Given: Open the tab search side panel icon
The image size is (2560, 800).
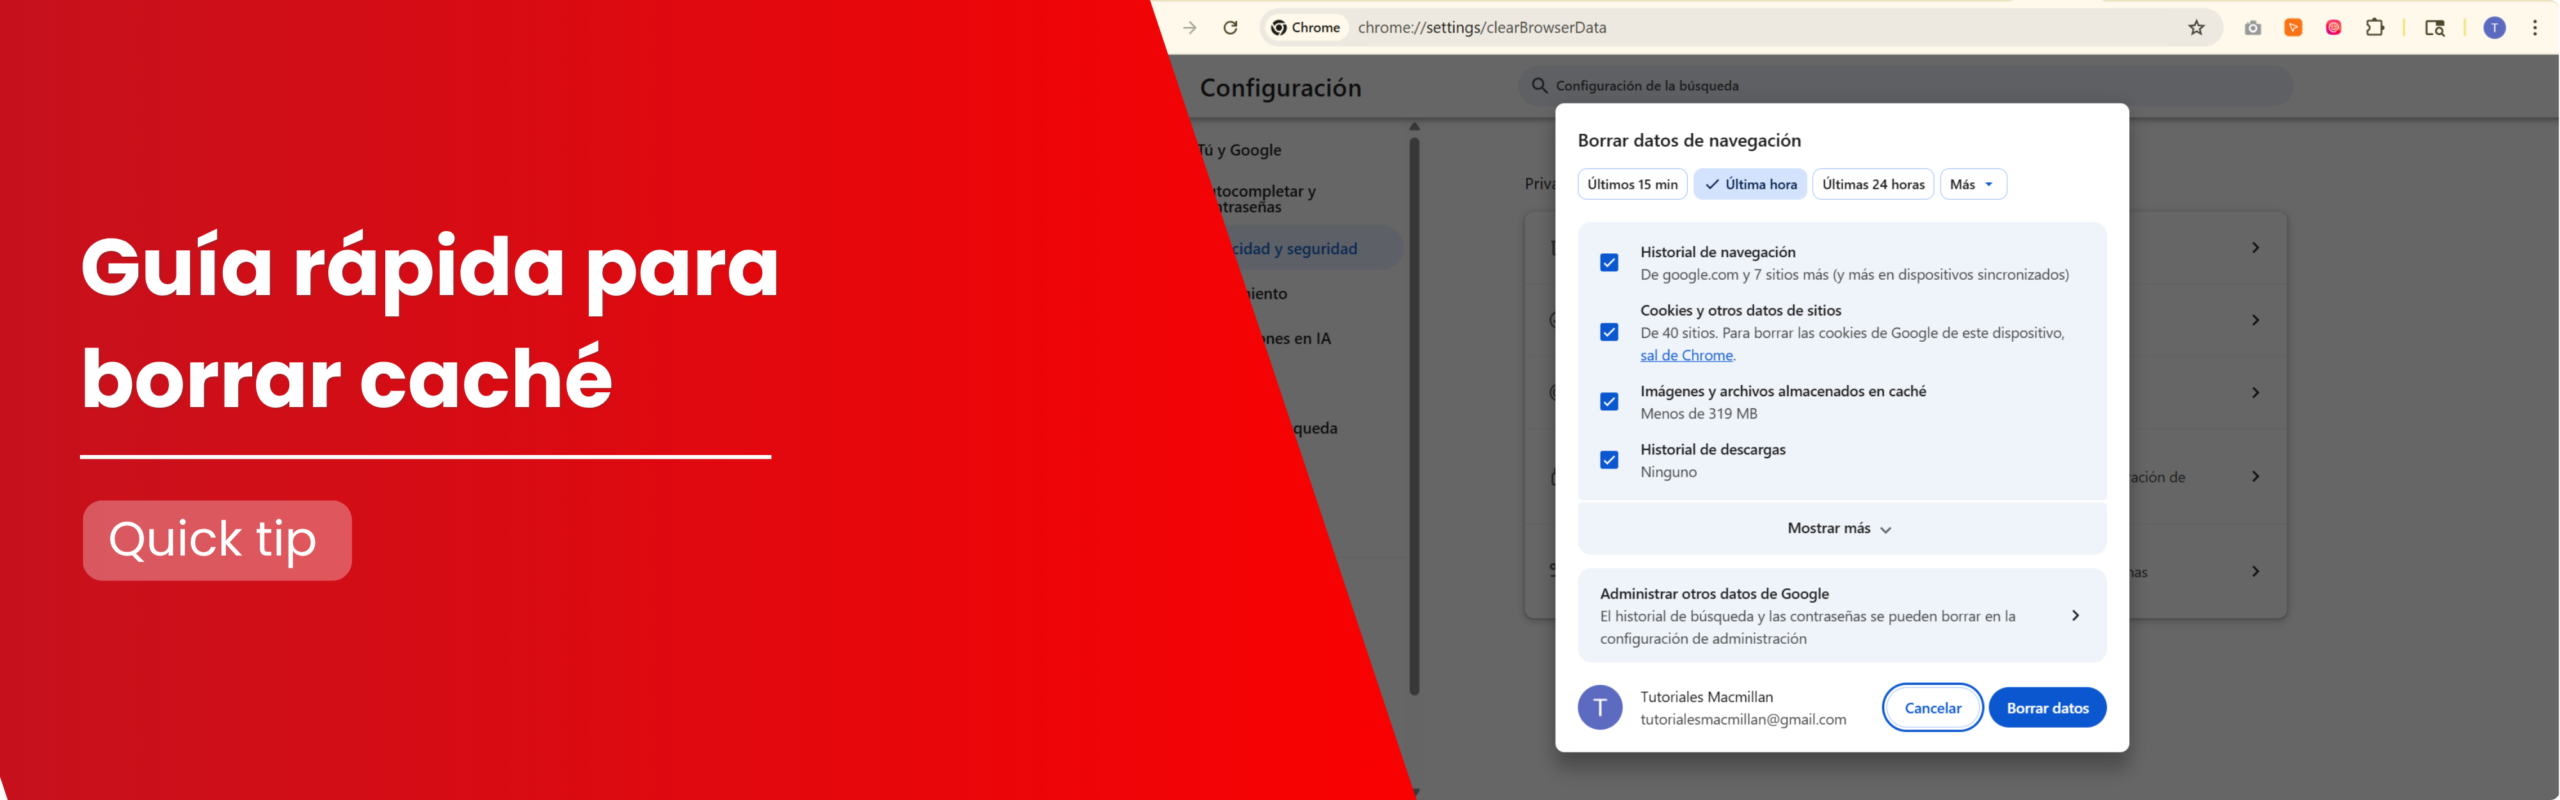Looking at the screenshot, I should (2435, 28).
